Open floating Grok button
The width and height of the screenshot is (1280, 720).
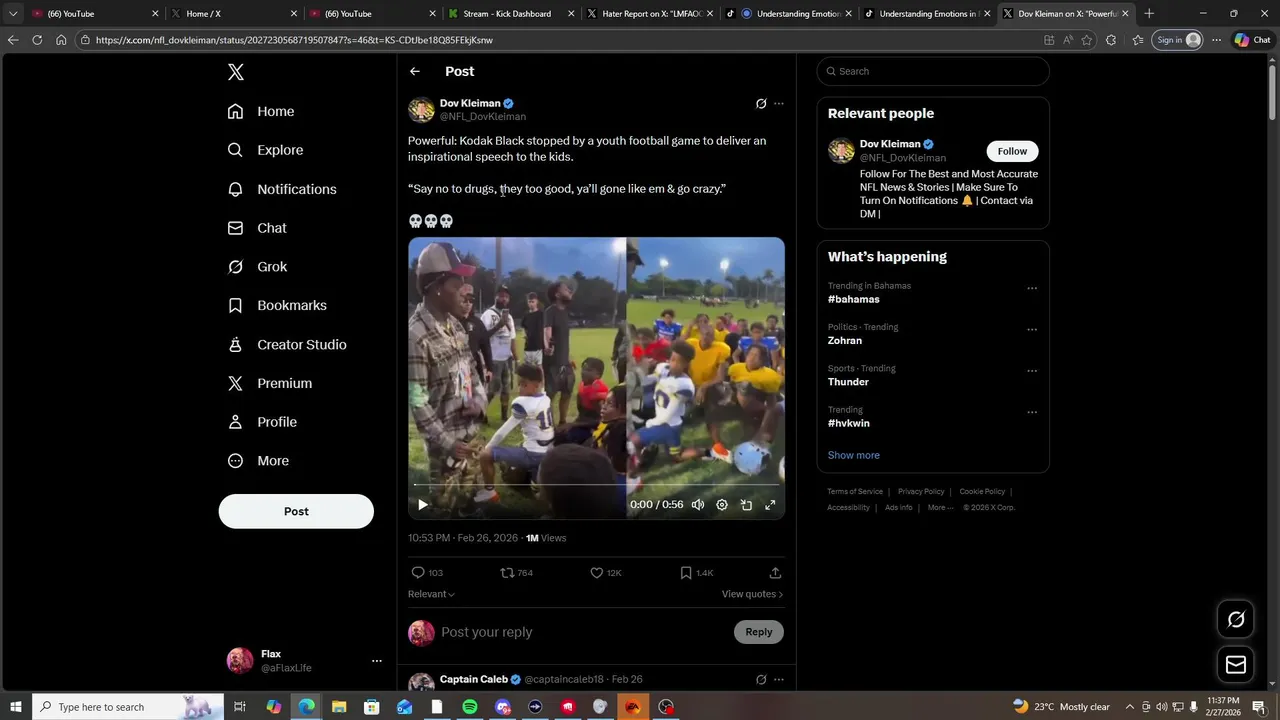click(x=1236, y=620)
